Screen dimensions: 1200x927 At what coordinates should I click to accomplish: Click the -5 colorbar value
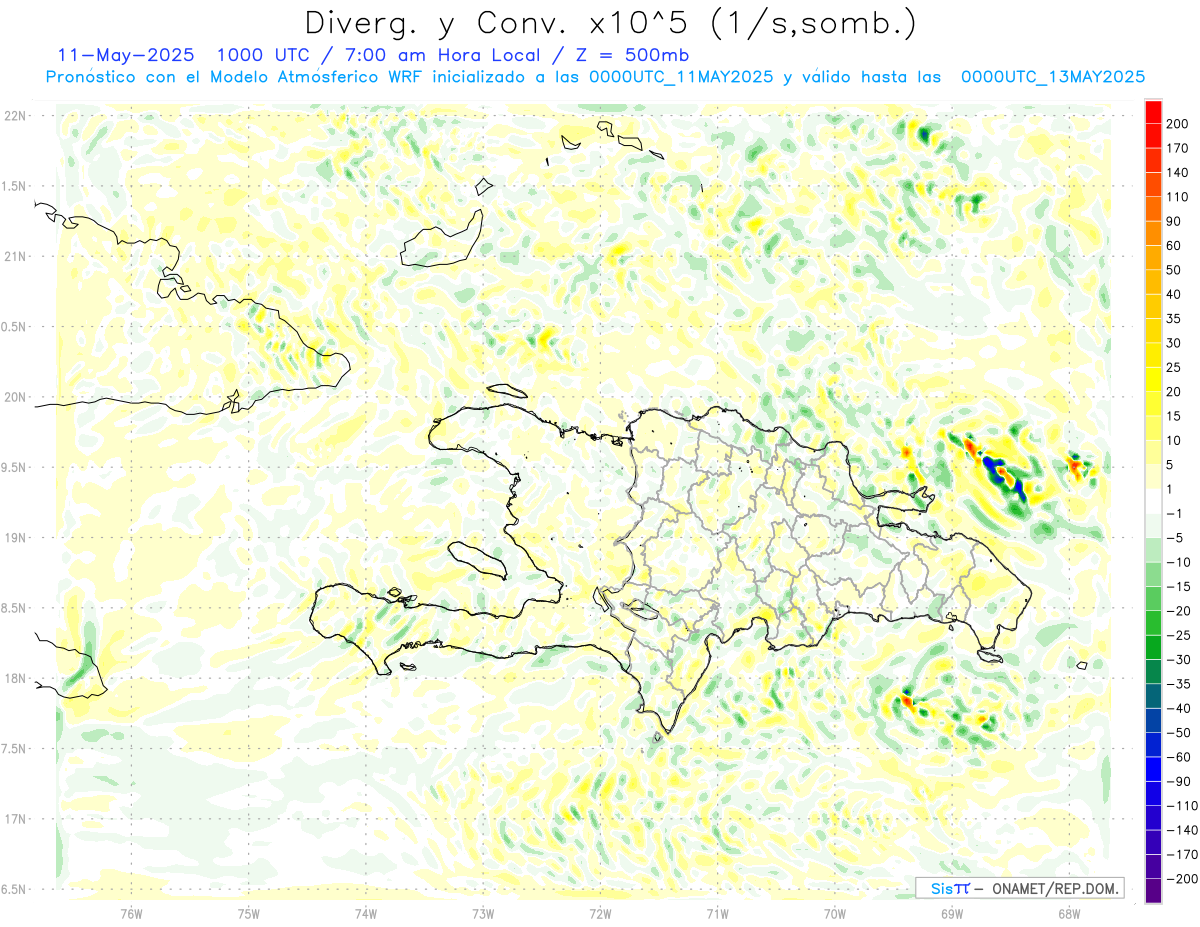pos(1174,538)
